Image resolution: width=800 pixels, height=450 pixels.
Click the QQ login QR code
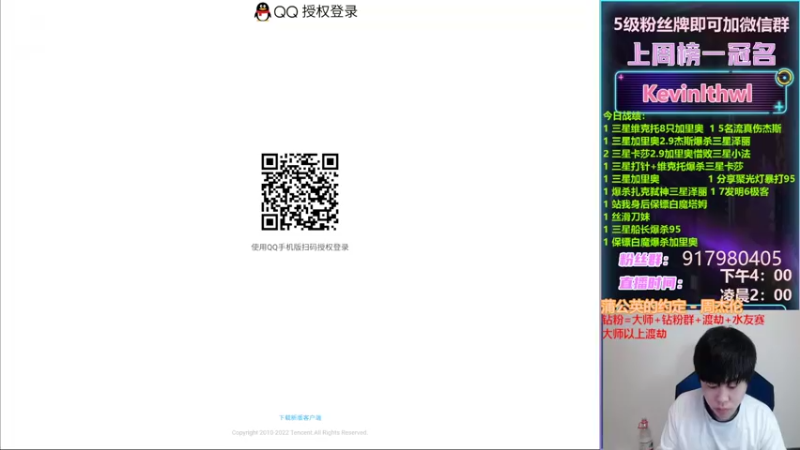300,192
